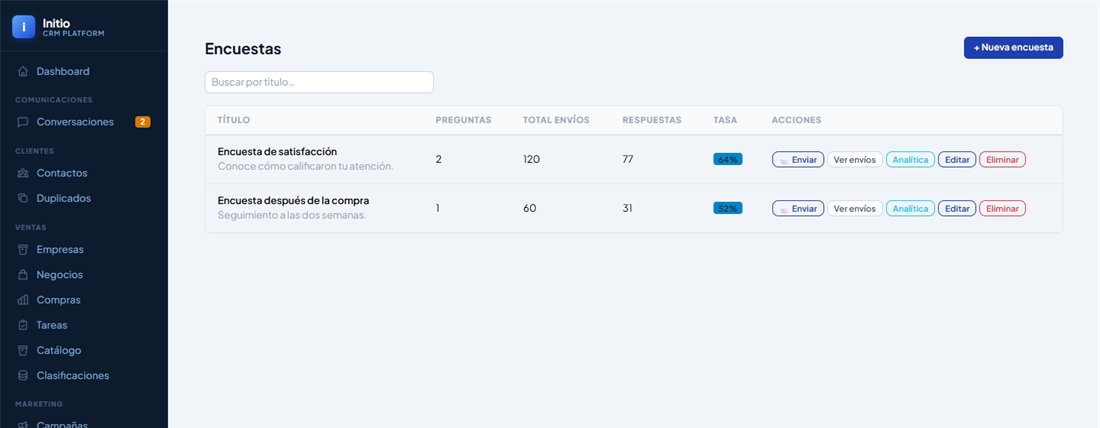Click the Tareas clipboard icon
The width and height of the screenshot is (1100, 428).
[23, 326]
